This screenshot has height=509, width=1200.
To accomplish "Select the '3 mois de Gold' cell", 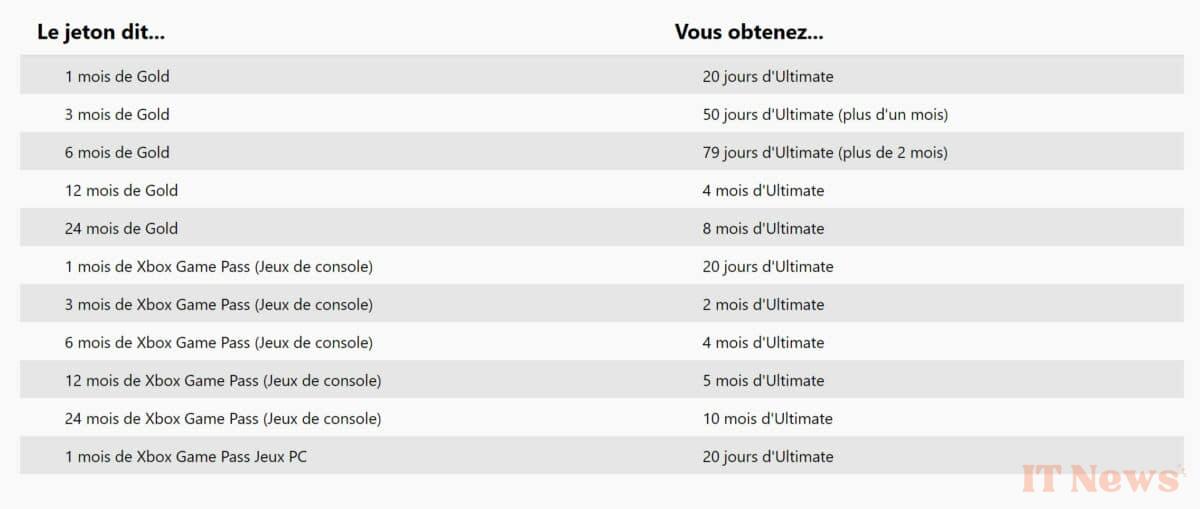I will coord(117,114).
